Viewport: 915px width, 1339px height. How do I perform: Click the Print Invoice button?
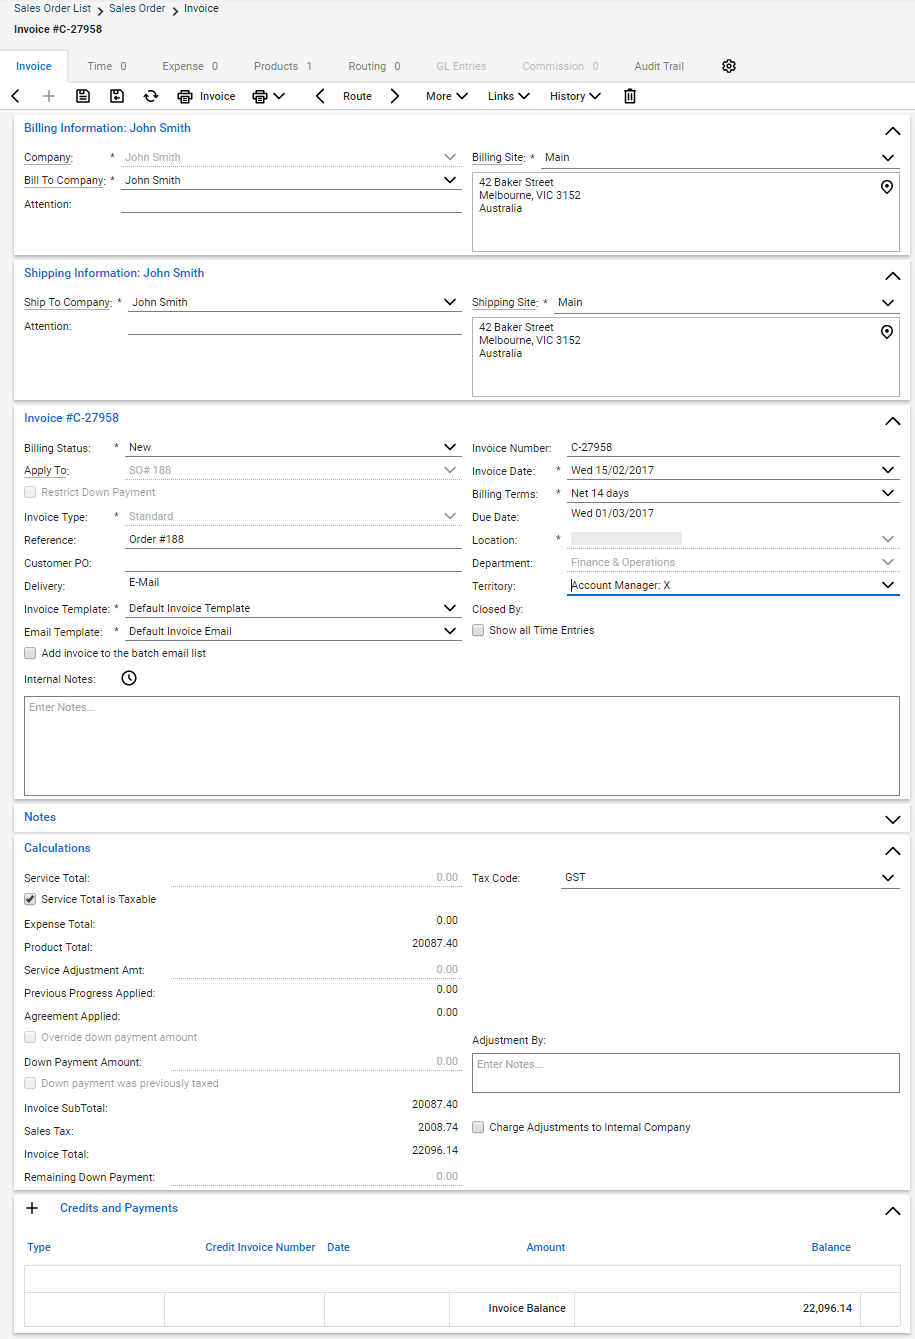207,96
